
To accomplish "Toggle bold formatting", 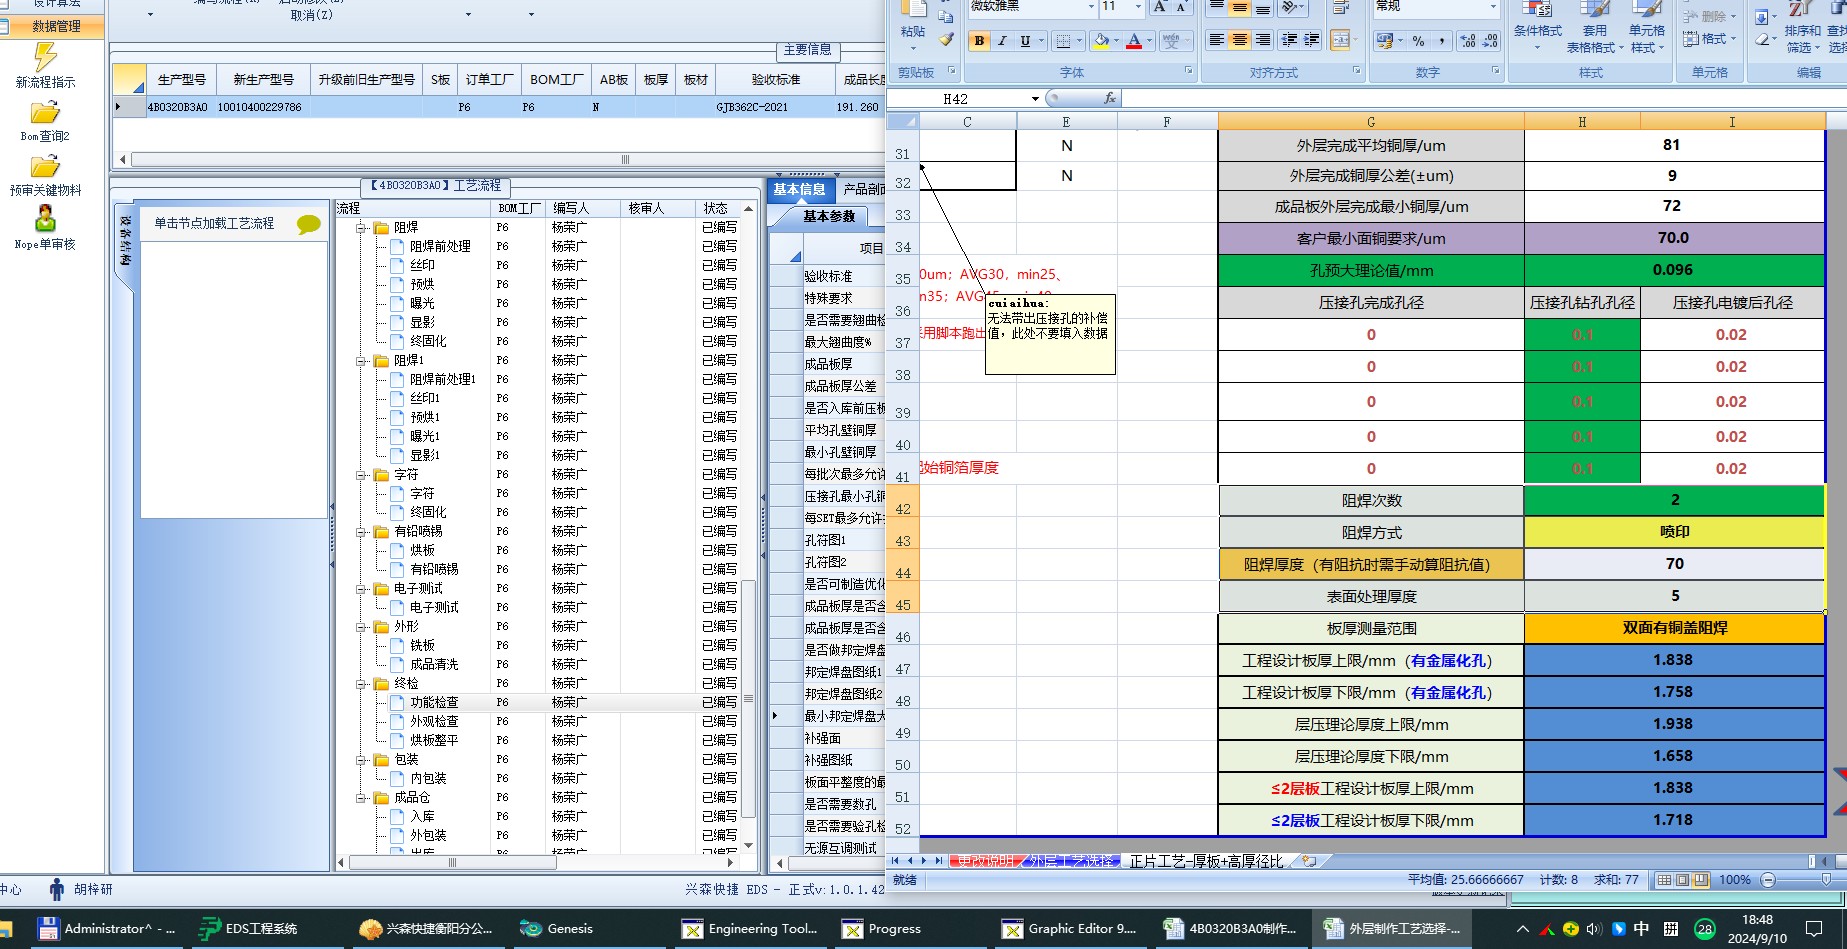I will pyautogui.click(x=979, y=41).
